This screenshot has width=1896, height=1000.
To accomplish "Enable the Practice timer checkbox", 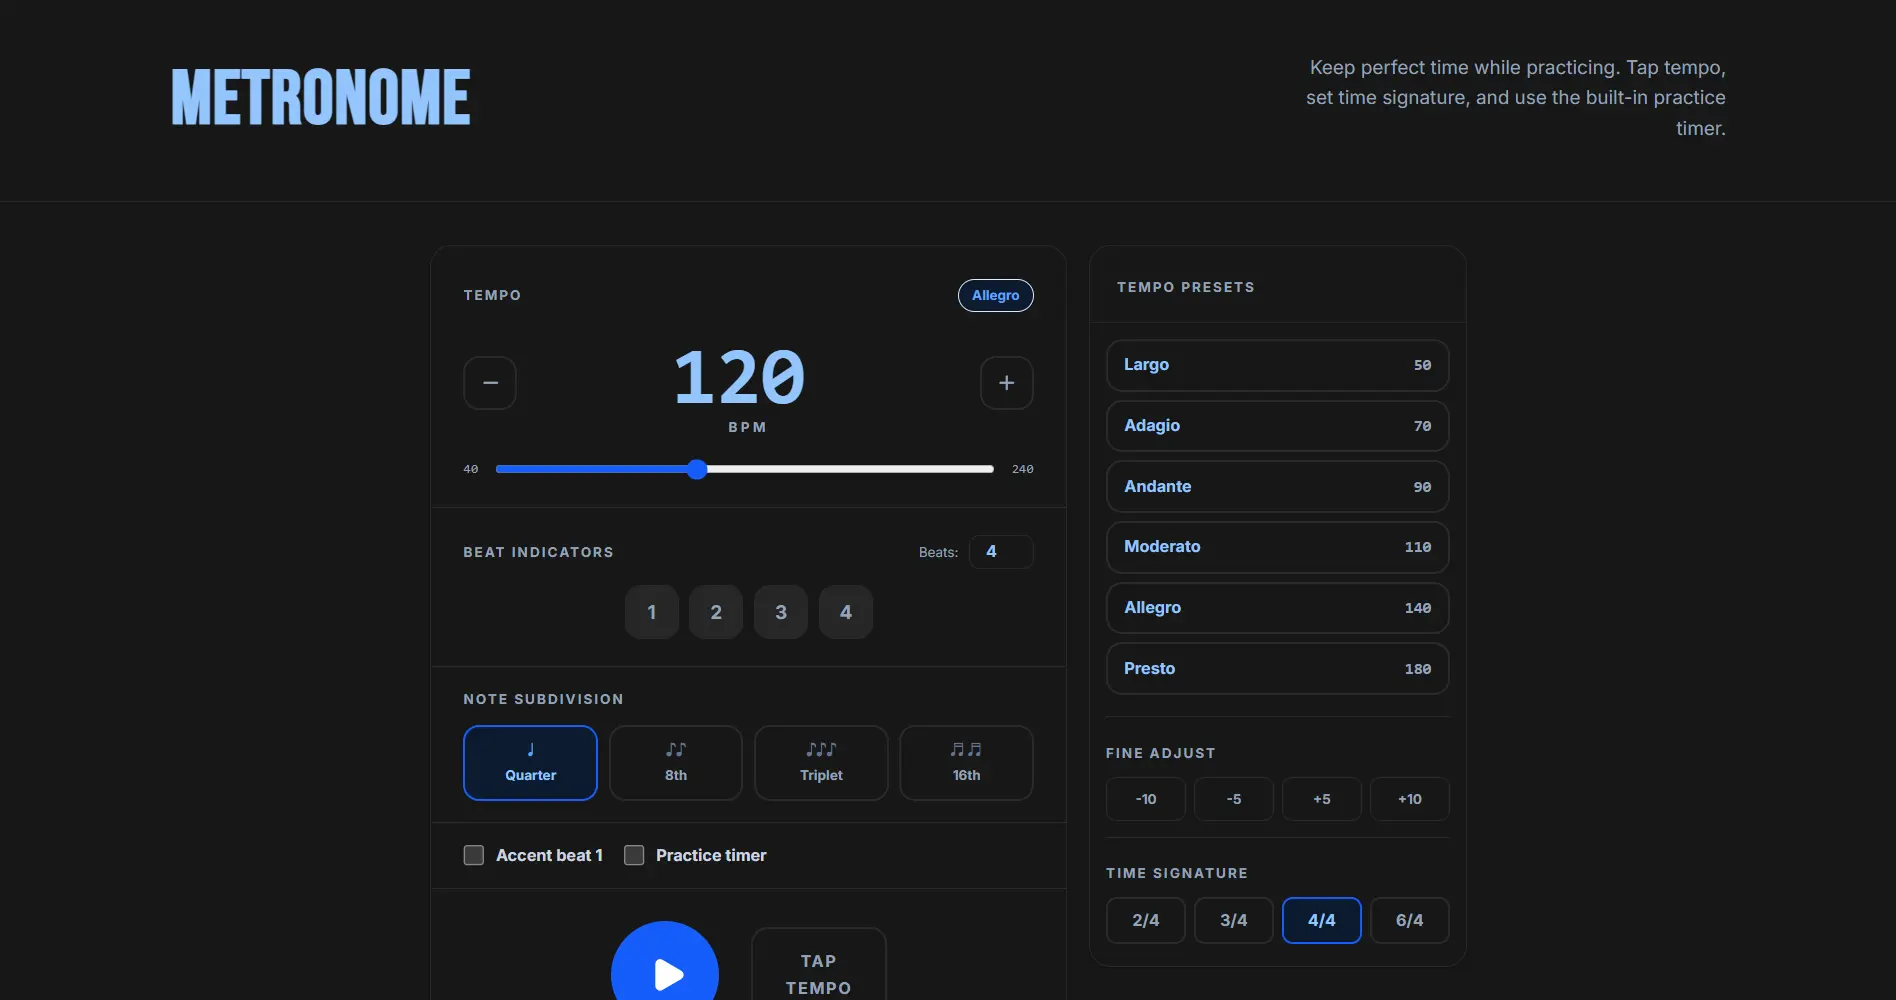I will (x=634, y=855).
